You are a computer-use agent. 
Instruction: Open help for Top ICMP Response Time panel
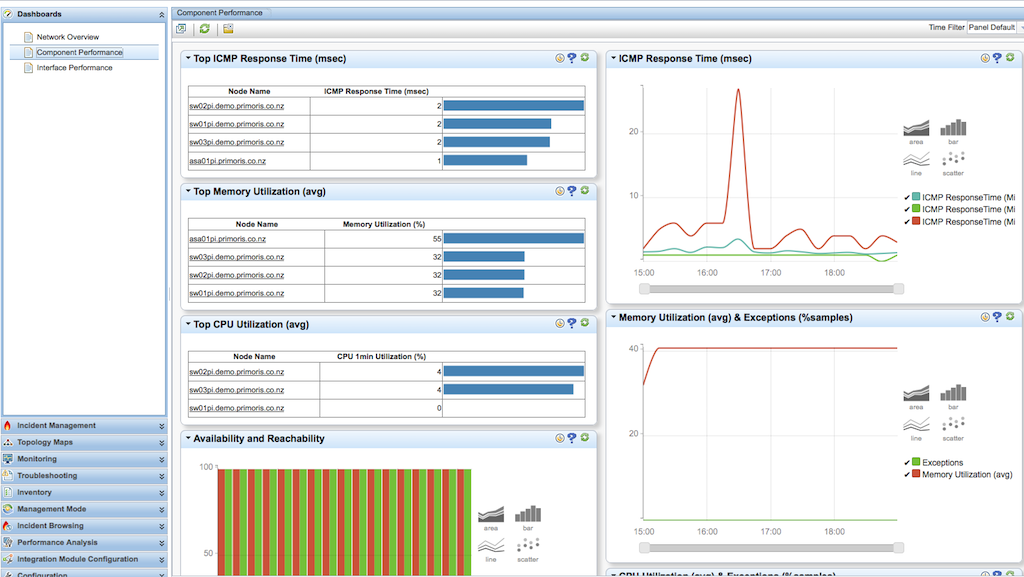tap(572, 58)
